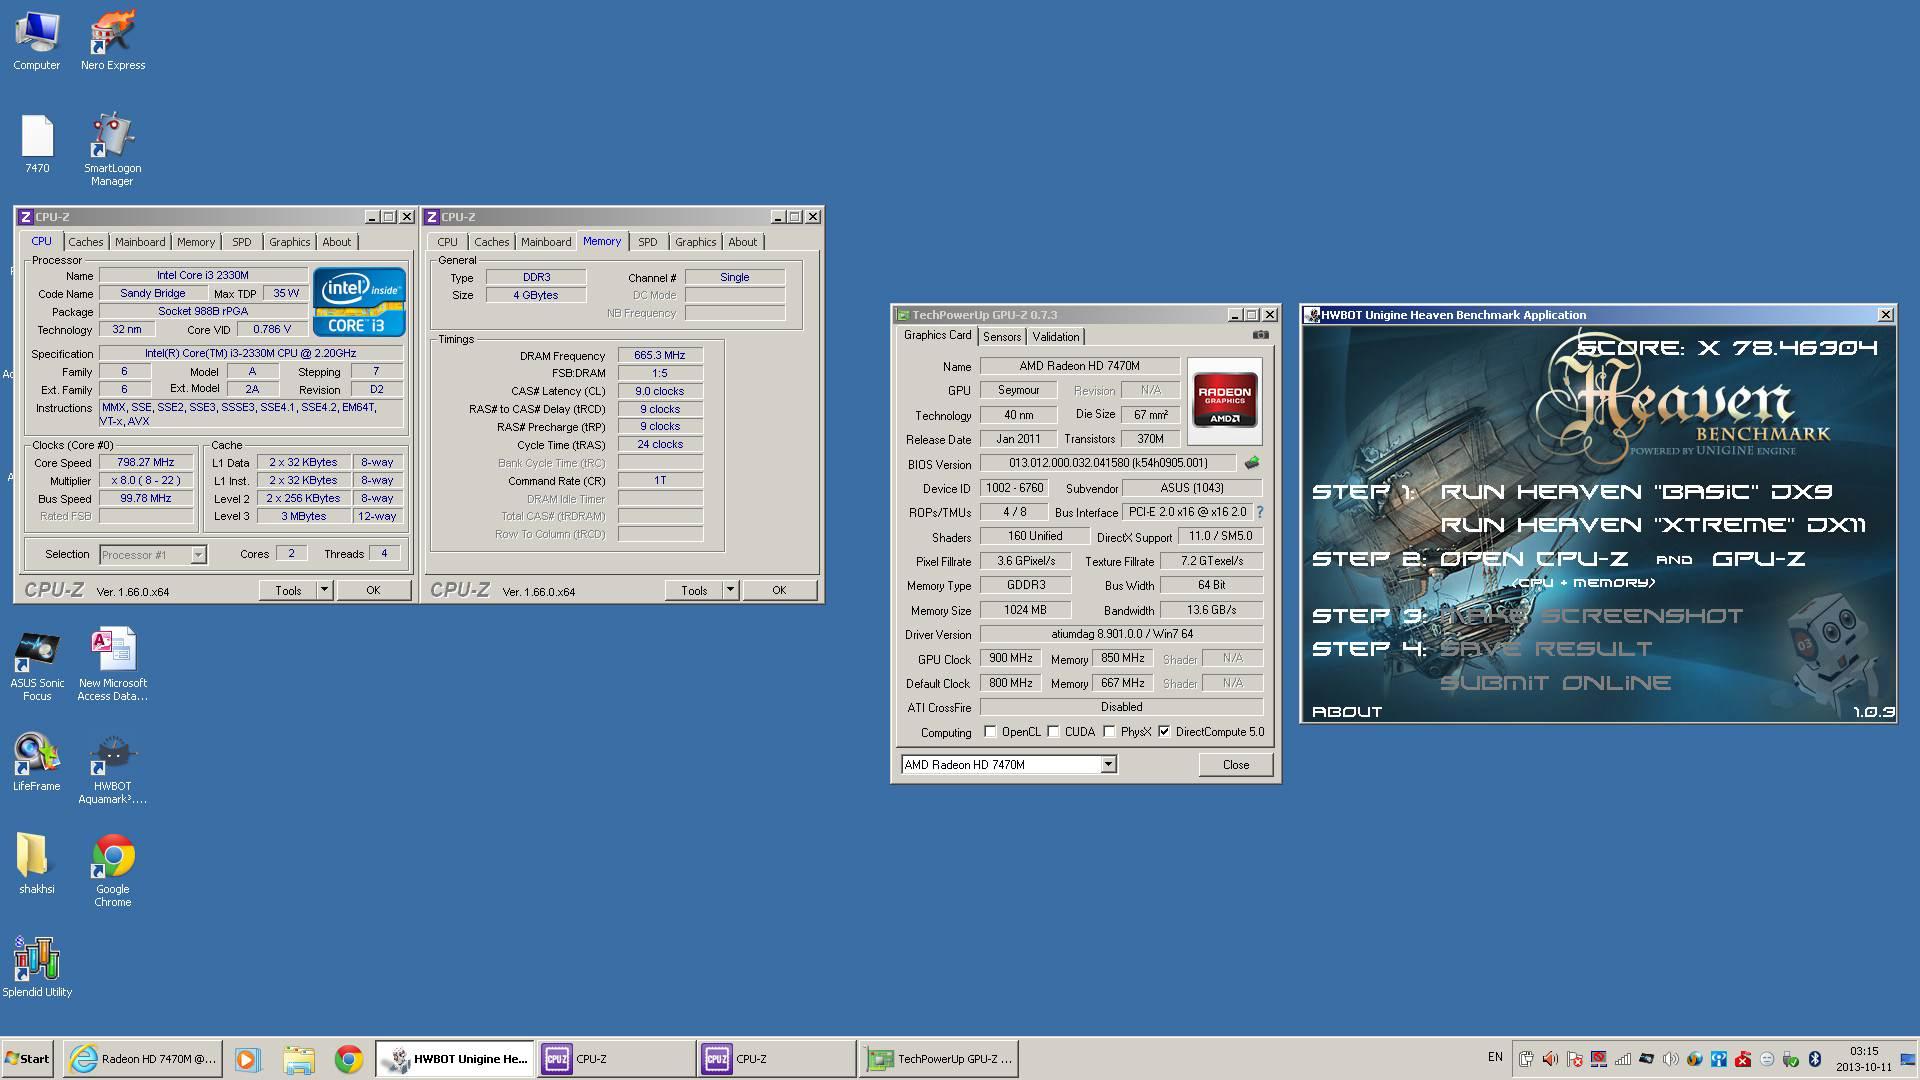Click the BIOS Version field in GPU-Z
The image size is (1920, 1080).
(1108, 463)
